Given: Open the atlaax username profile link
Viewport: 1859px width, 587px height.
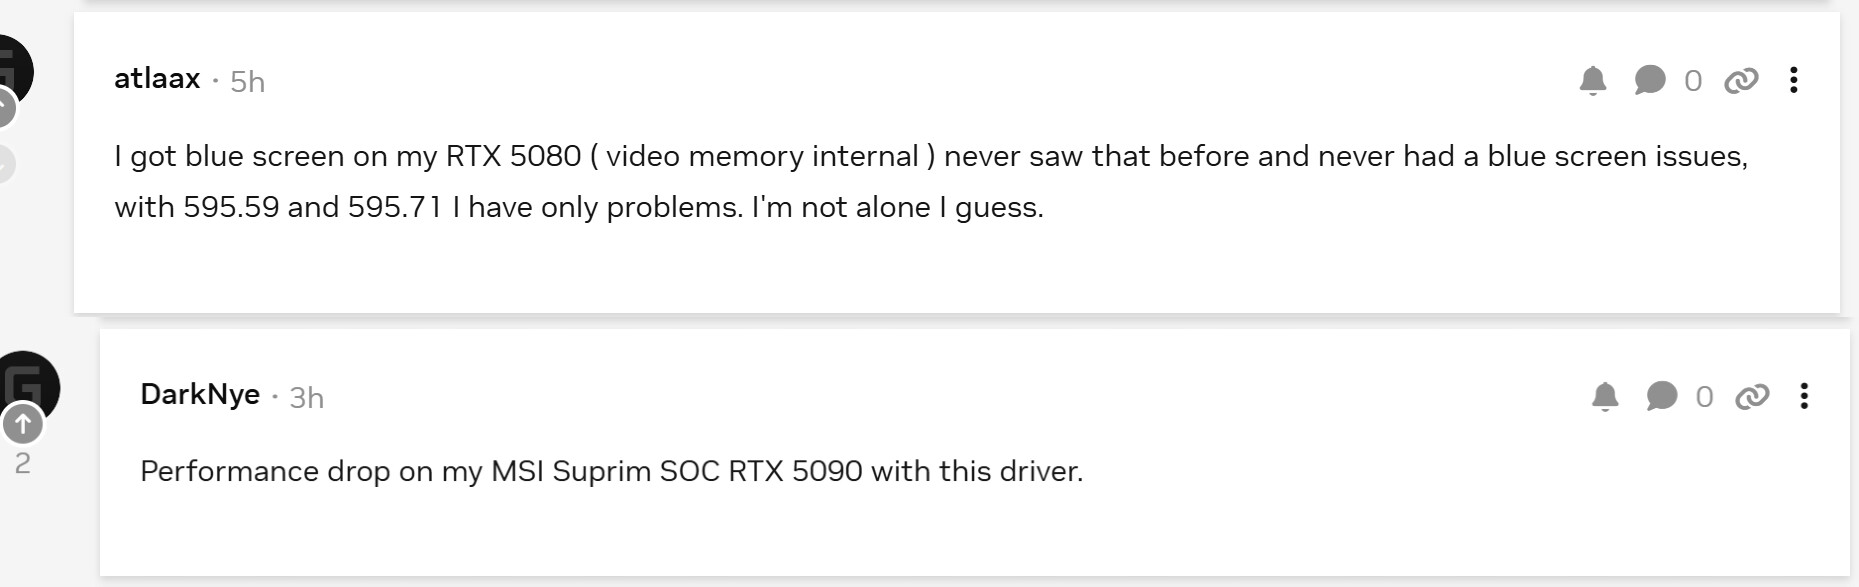Looking at the screenshot, I should point(157,79).
